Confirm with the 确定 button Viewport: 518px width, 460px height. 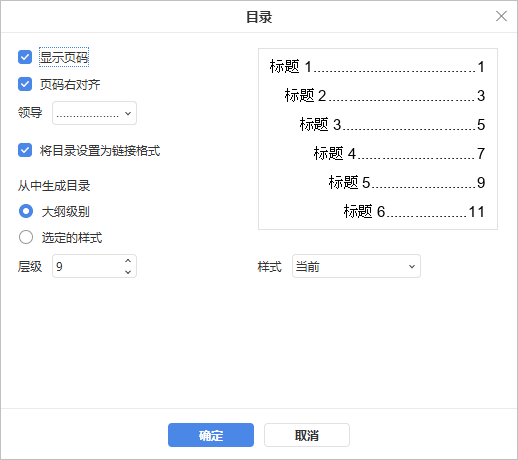pos(211,435)
